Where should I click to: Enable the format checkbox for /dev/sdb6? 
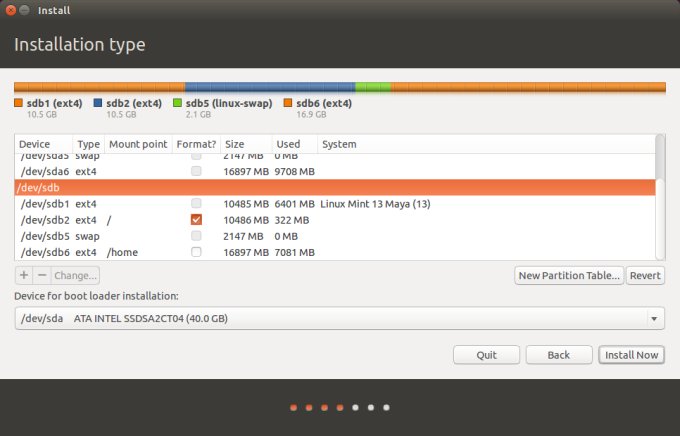coord(196,252)
